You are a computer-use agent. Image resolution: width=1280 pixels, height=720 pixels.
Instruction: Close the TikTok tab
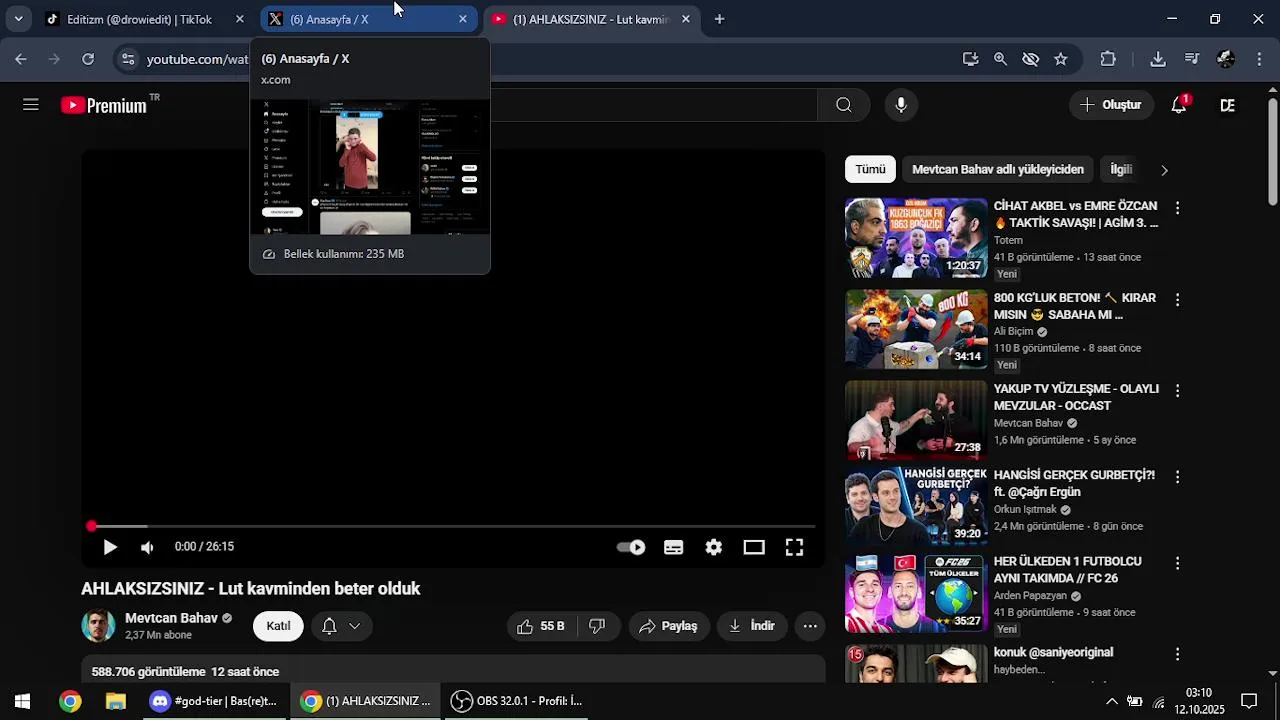pyautogui.click(x=239, y=19)
